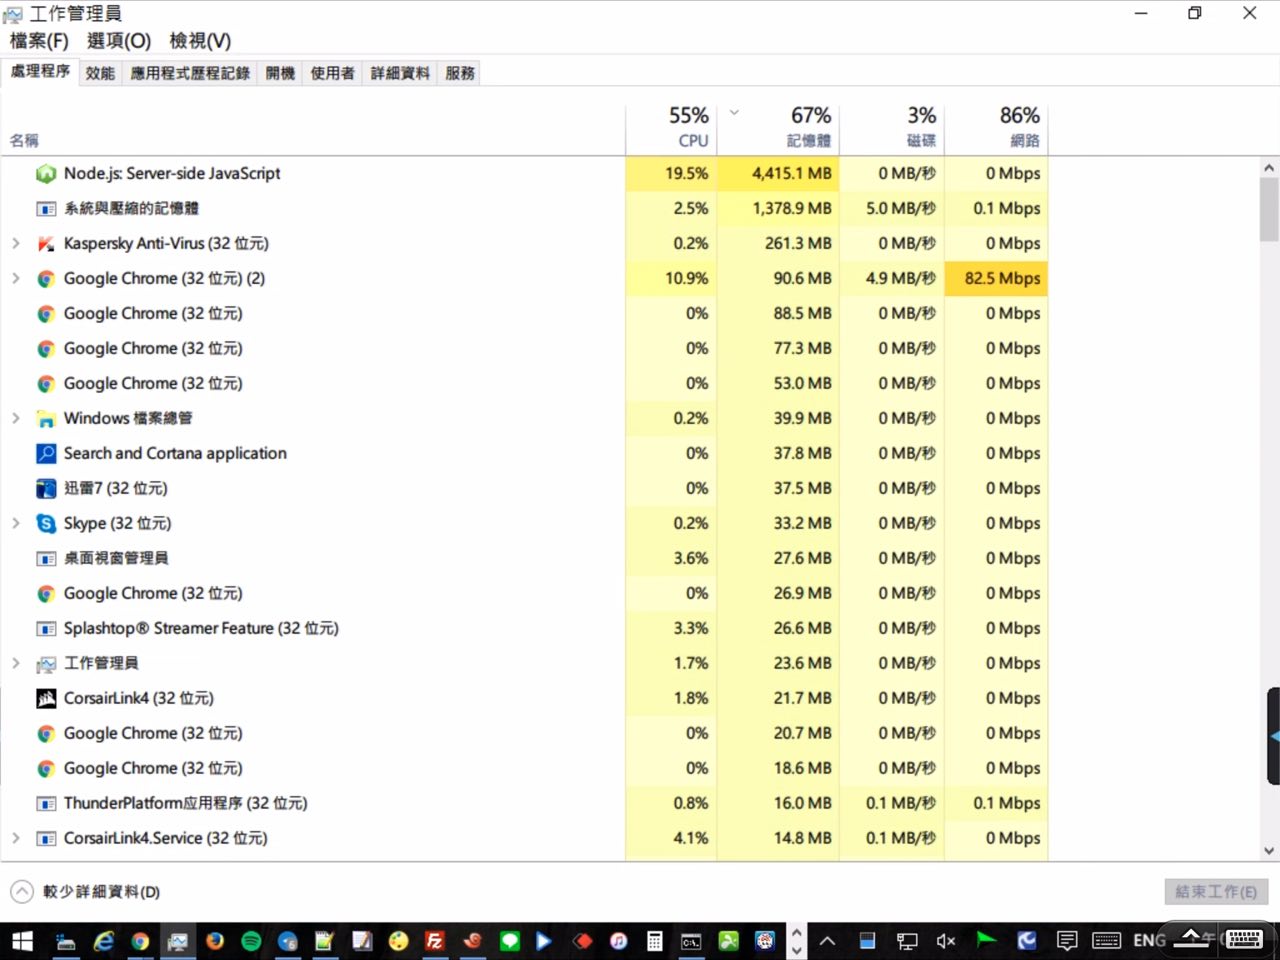This screenshot has height=960, width=1280.
Task: Open Google Chrome from the taskbar
Action: 140,941
